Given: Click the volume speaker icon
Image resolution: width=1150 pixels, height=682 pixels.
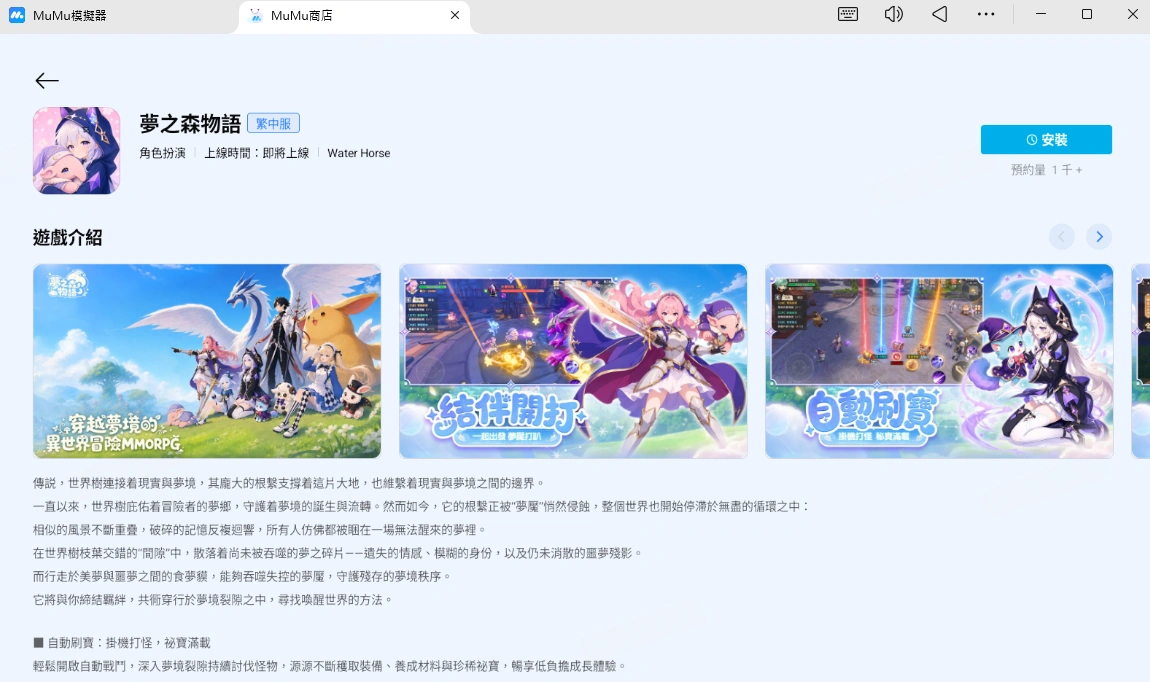Looking at the screenshot, I should pyautogui.click(x=893, y=14).
